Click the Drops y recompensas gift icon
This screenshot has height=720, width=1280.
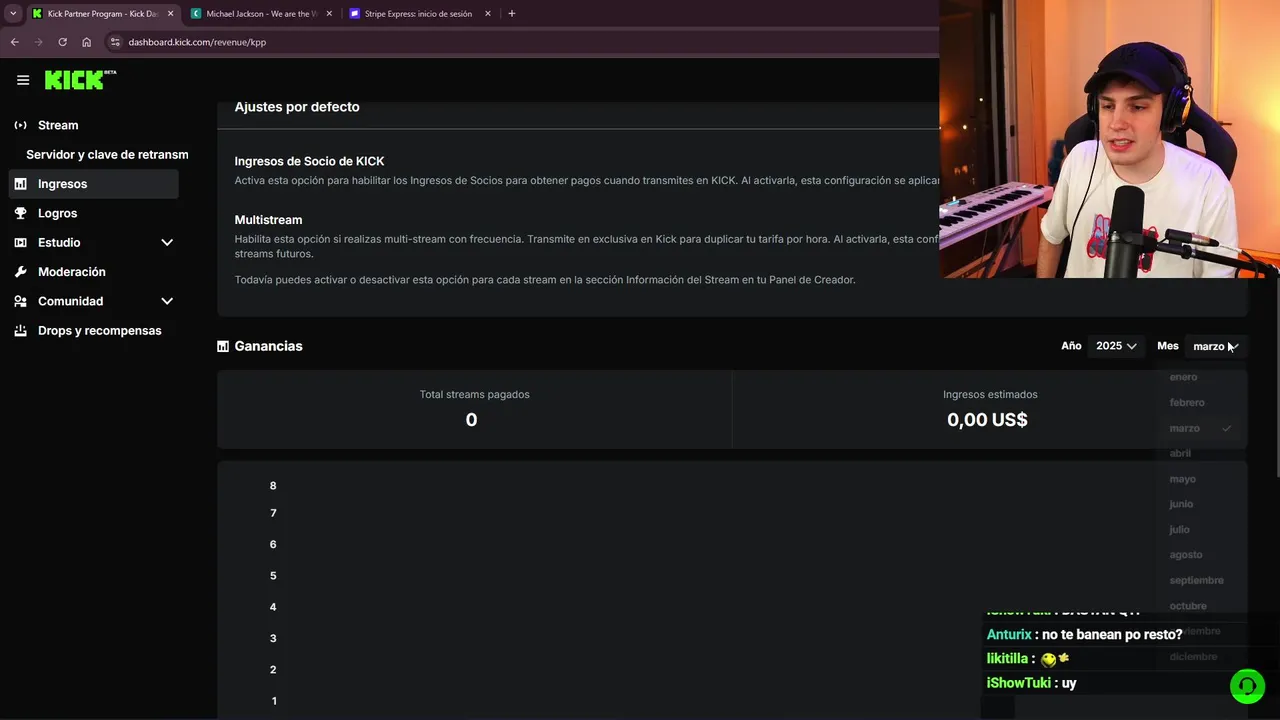[x=20, y=330]
